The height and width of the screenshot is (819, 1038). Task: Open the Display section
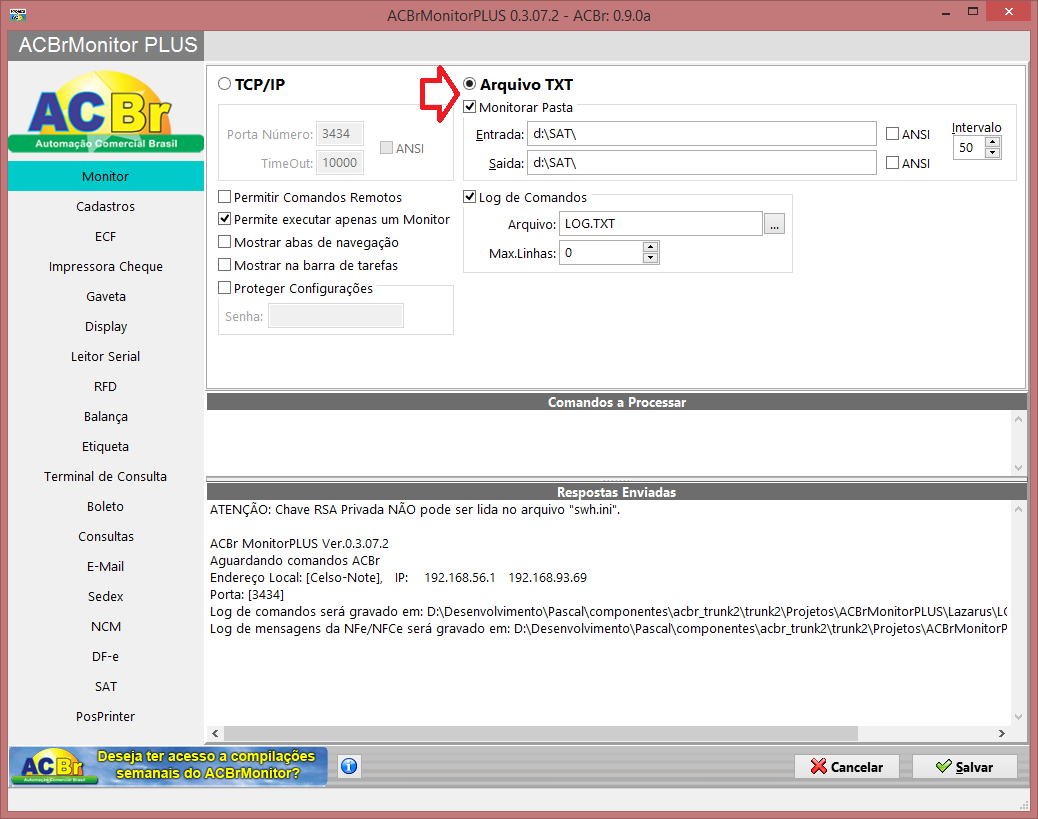tap(106, 326)
